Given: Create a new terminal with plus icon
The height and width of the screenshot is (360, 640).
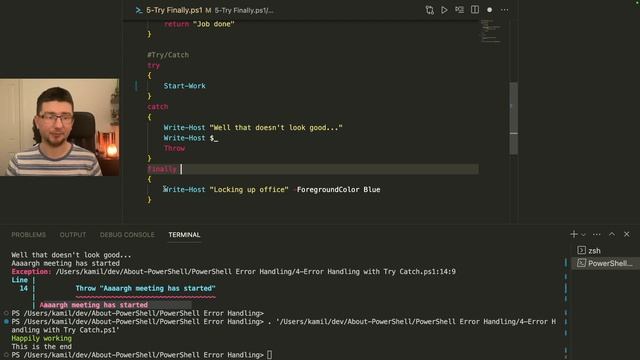Looking at the screenshot, I should 573,234.
